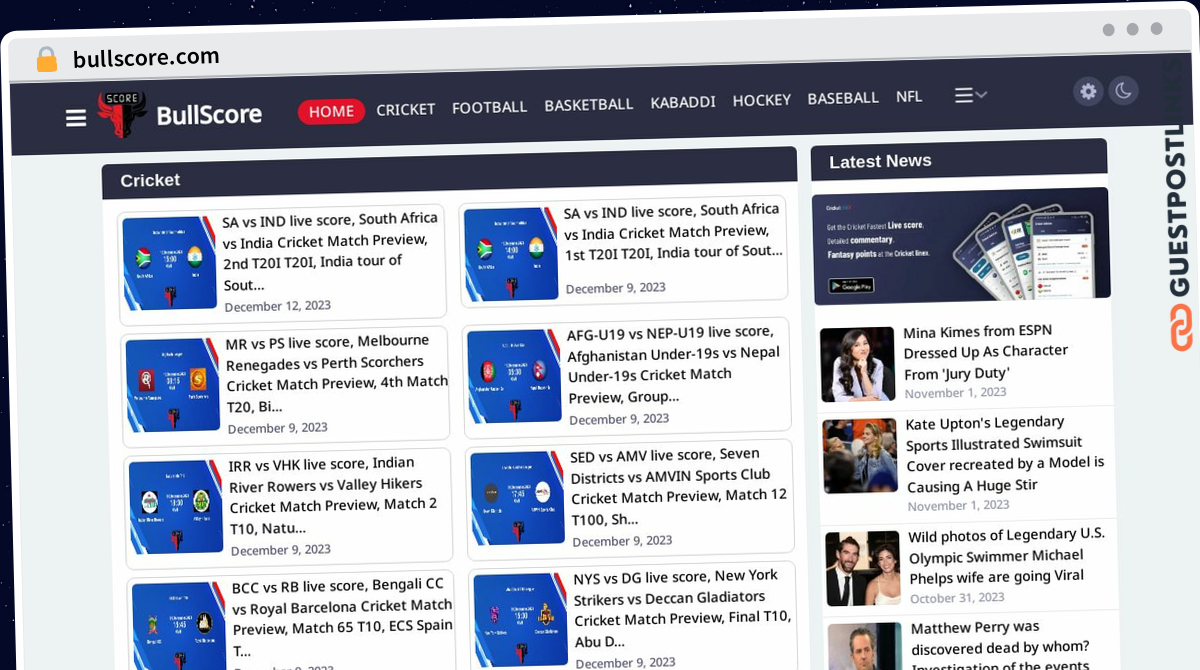Viewport: 1200px width, 670px height.
Task: Click SA vs IND 2nd T20I thumbnail
Action: (169, 262)
